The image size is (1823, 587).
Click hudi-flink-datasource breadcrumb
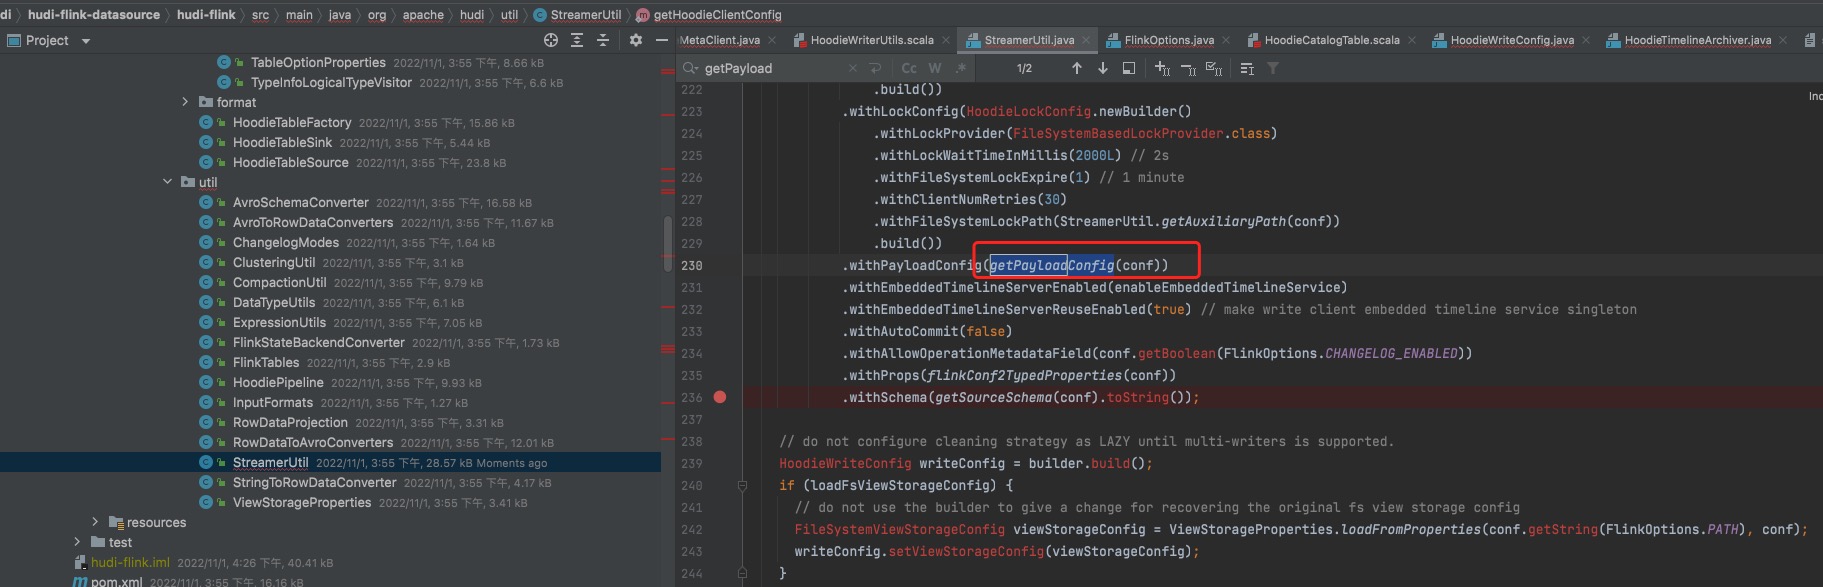(x=93, y=15)
